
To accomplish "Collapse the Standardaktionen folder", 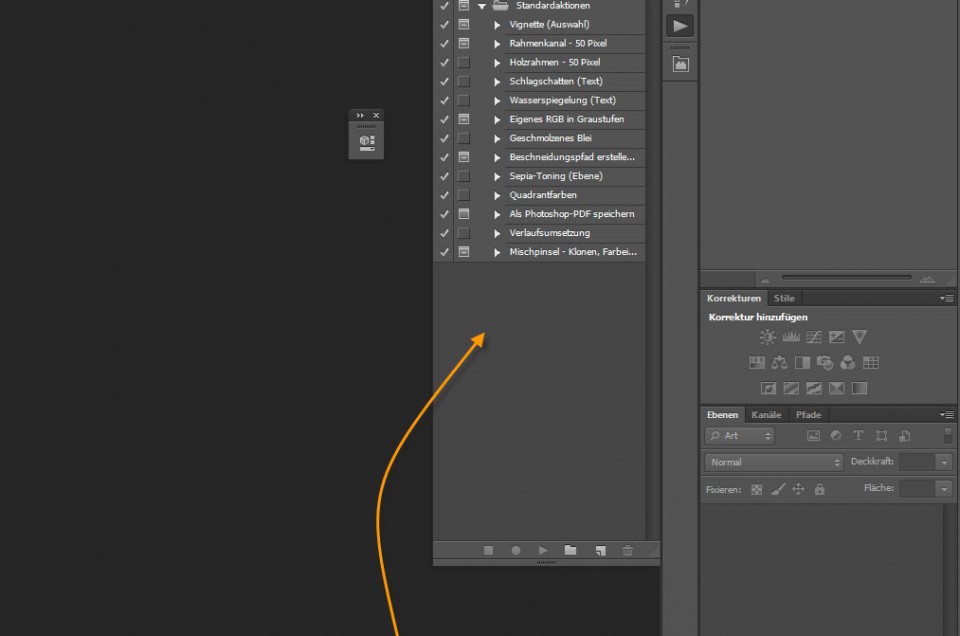I will 482,5.
